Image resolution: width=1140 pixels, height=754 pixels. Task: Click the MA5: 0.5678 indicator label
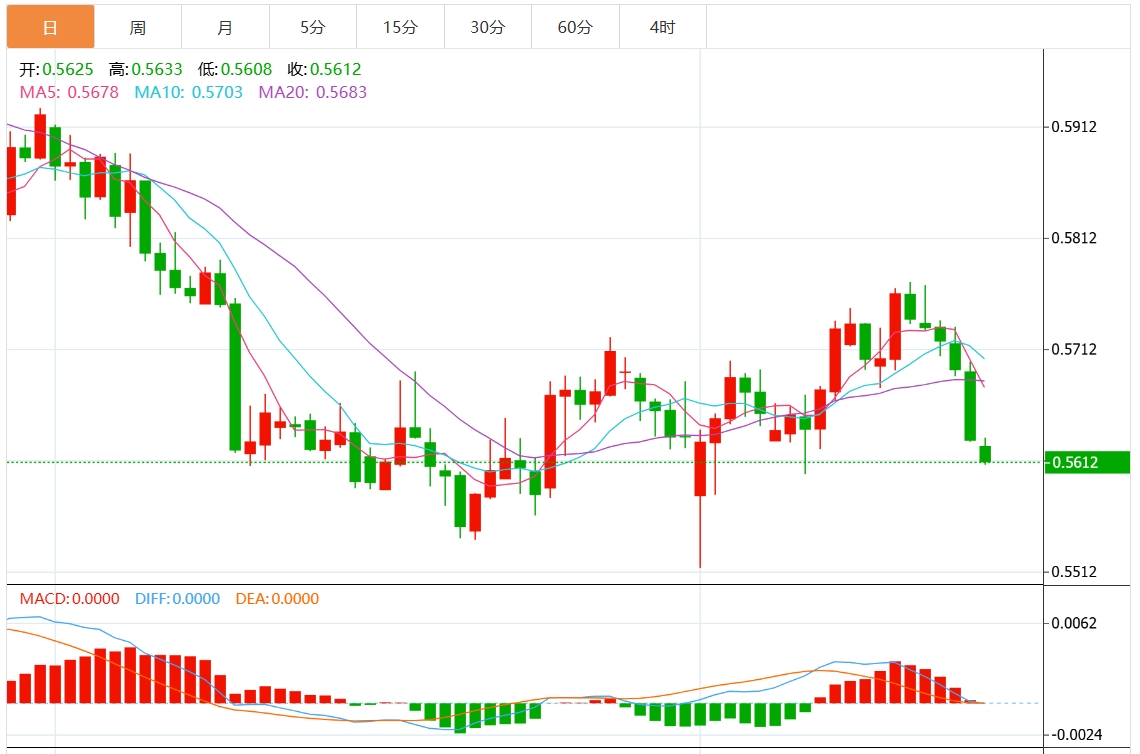click(x=69, y=92)
